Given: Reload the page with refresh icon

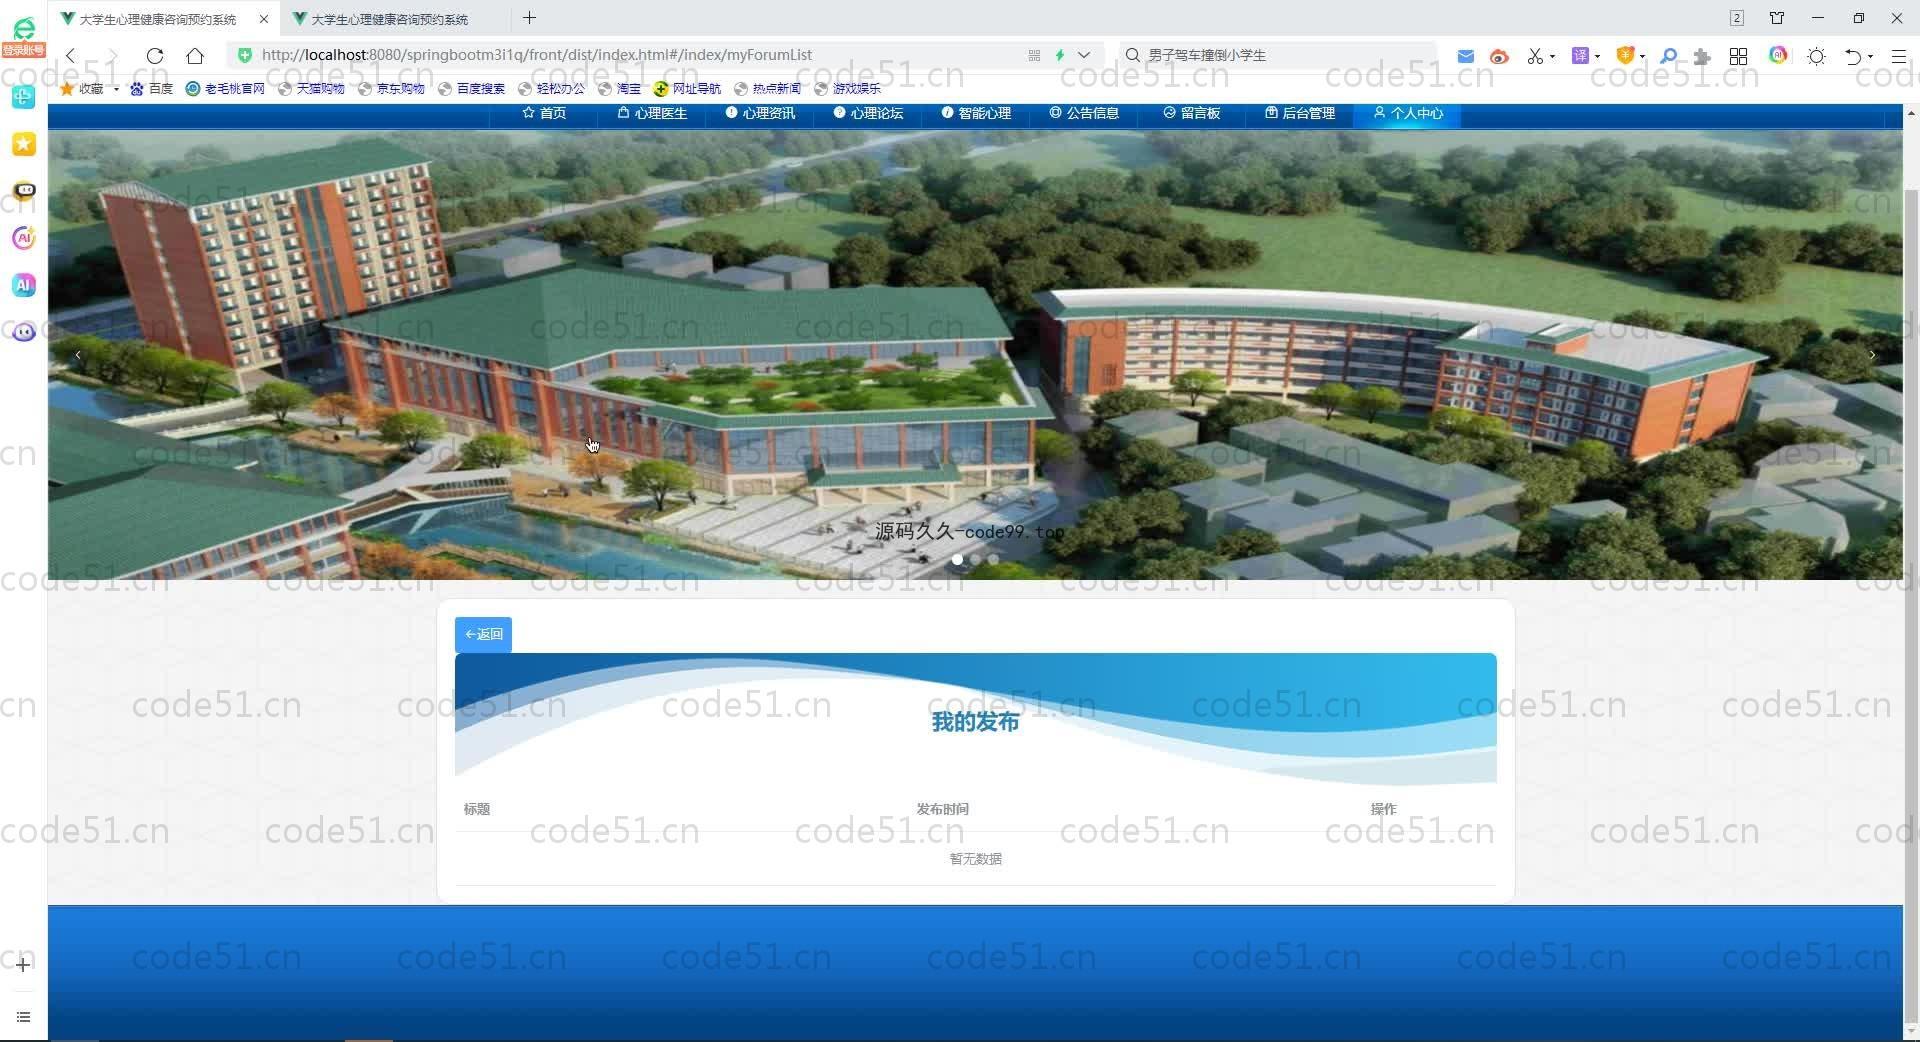Looking at the screenshot, I should [155, 55].
